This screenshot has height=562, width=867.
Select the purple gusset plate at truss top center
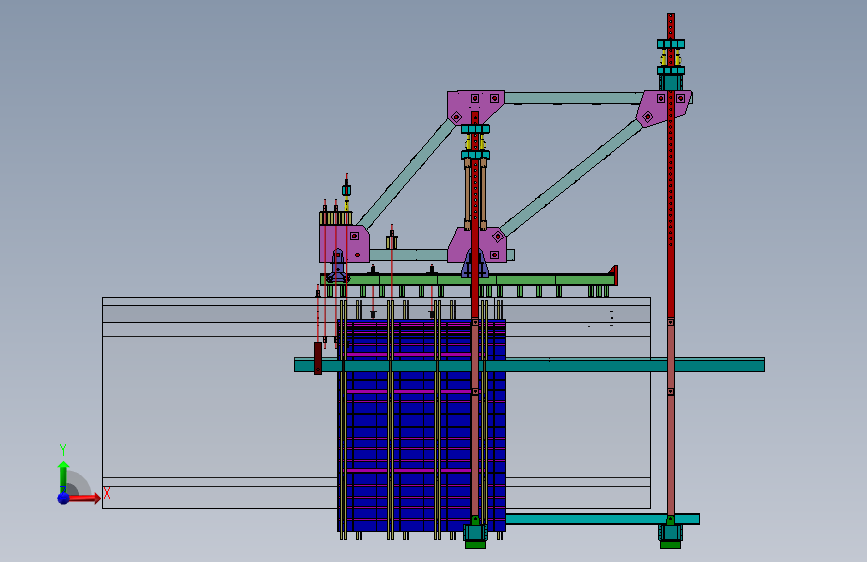tap(476, 107)
